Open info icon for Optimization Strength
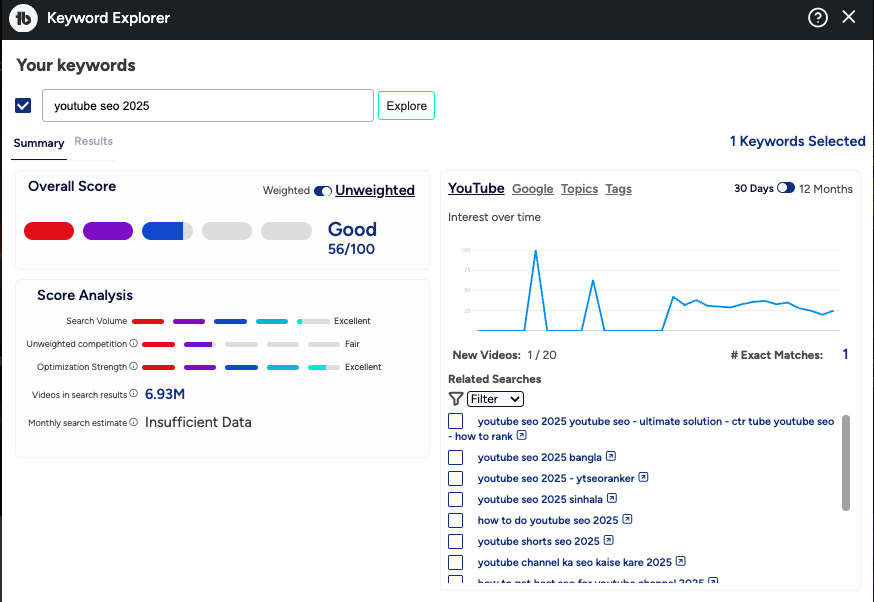Image resolution: width=874 pixels, height=602 pixels. click(x=133, y=366)
